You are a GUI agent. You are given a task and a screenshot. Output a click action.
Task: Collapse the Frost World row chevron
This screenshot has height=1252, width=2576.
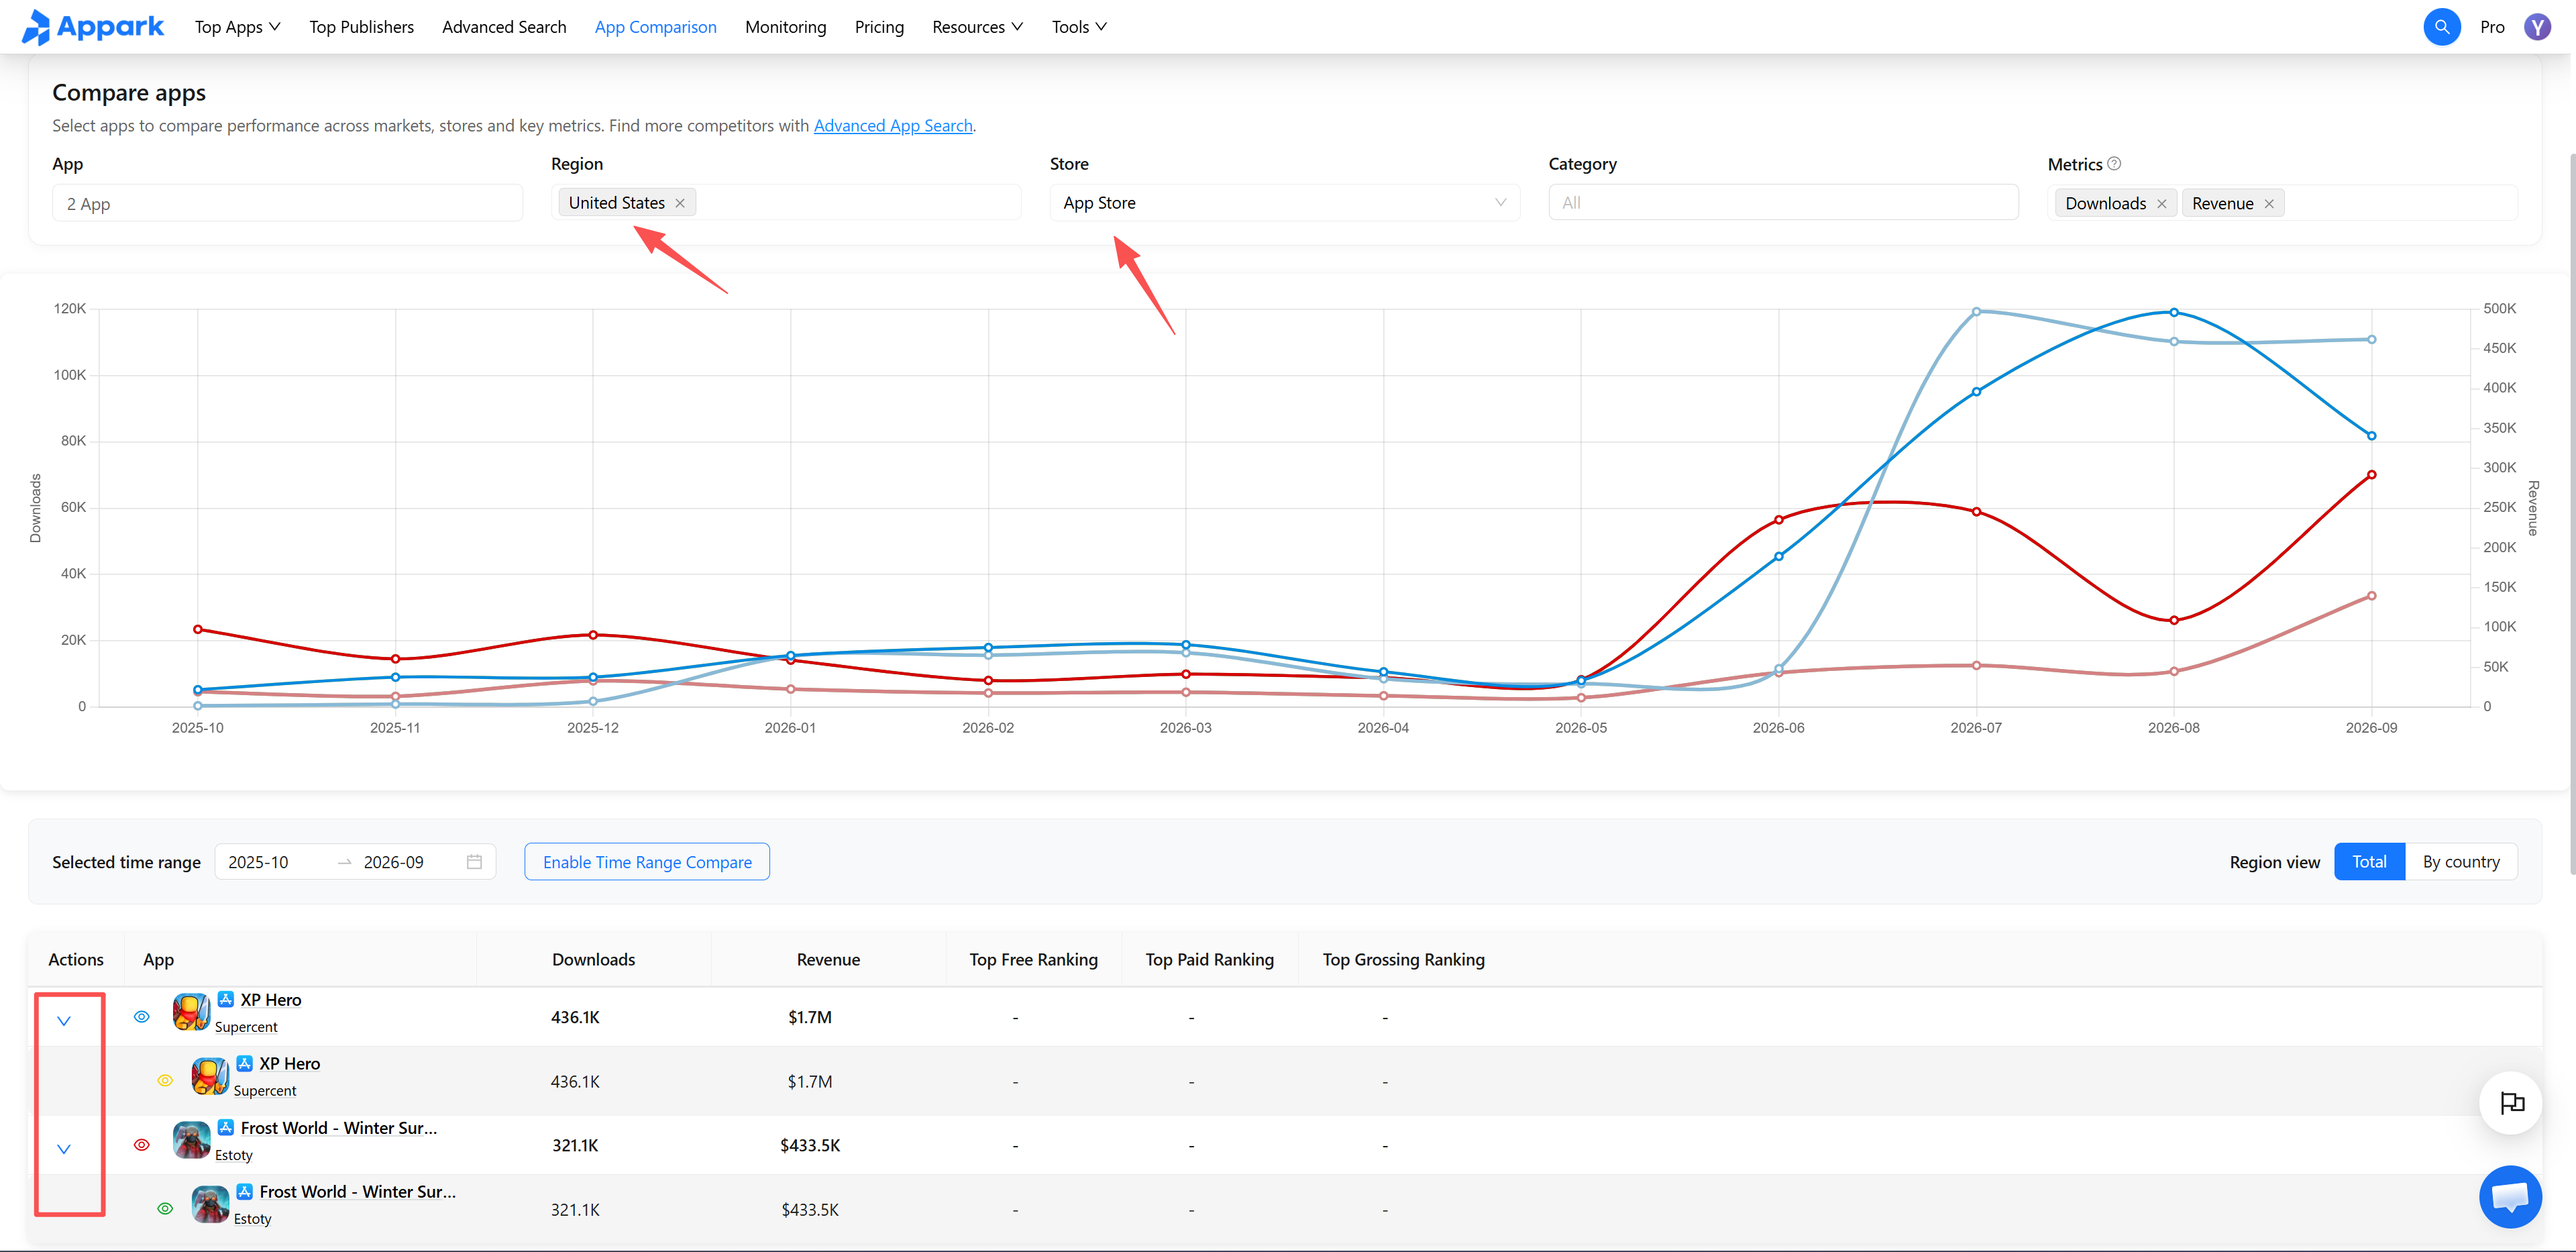(x=64, y=1149)
